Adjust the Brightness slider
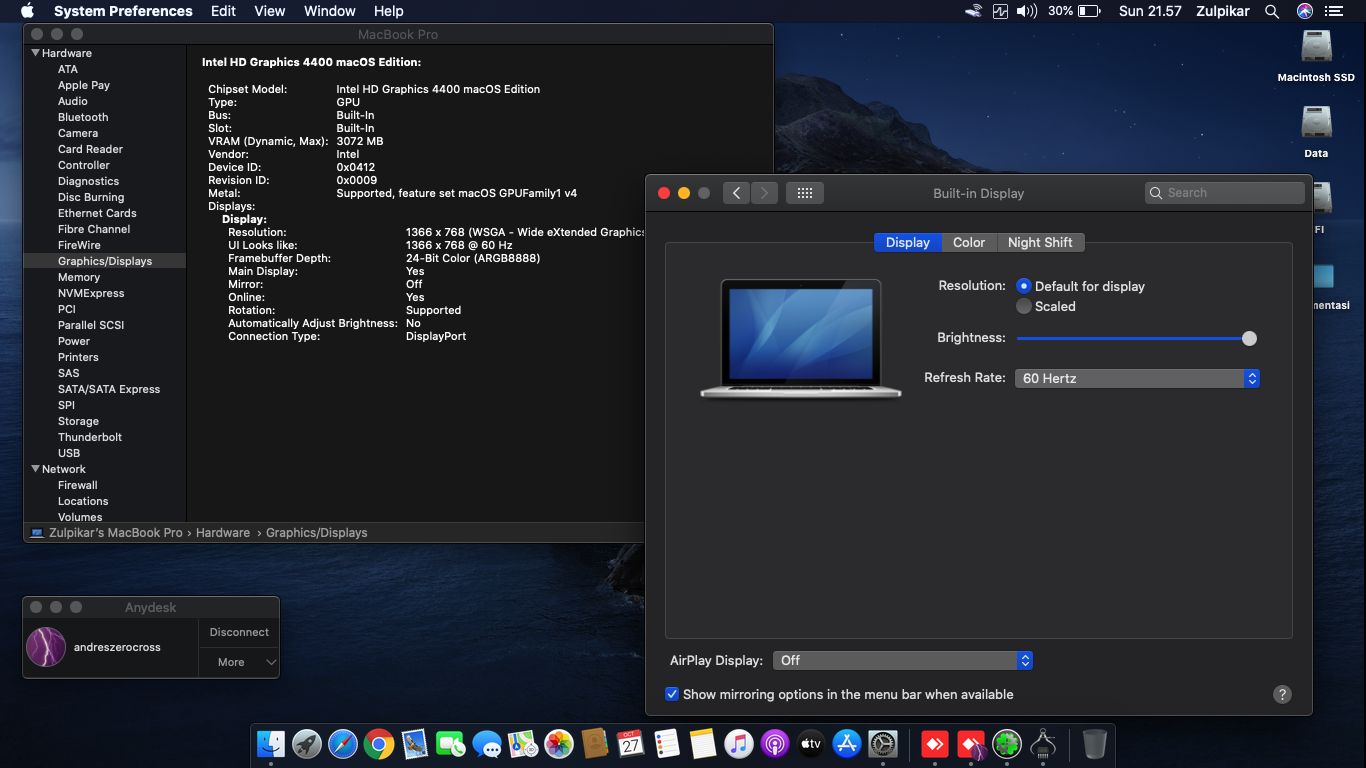 click(1249, 338)
